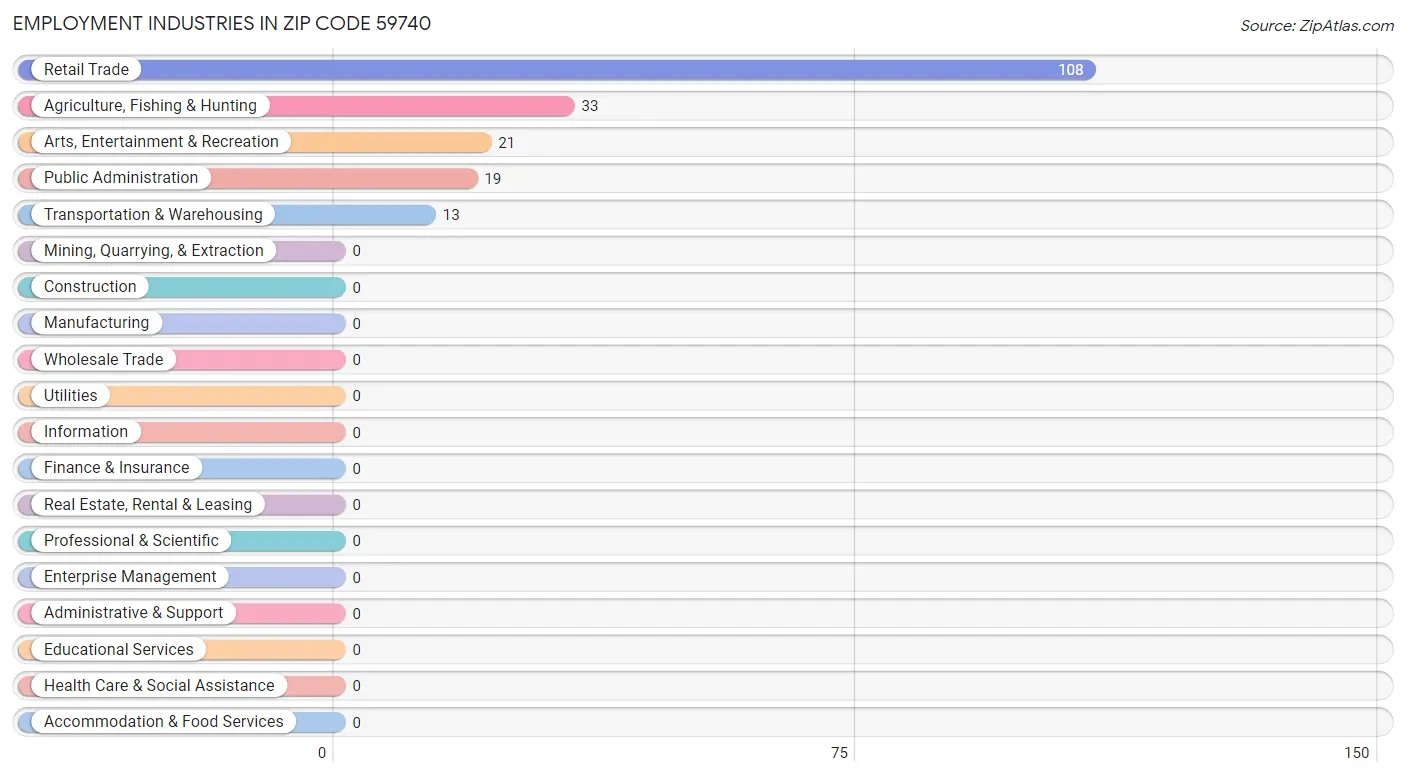Click the Transportation & Warehousing label

click(x=153, y=215)
